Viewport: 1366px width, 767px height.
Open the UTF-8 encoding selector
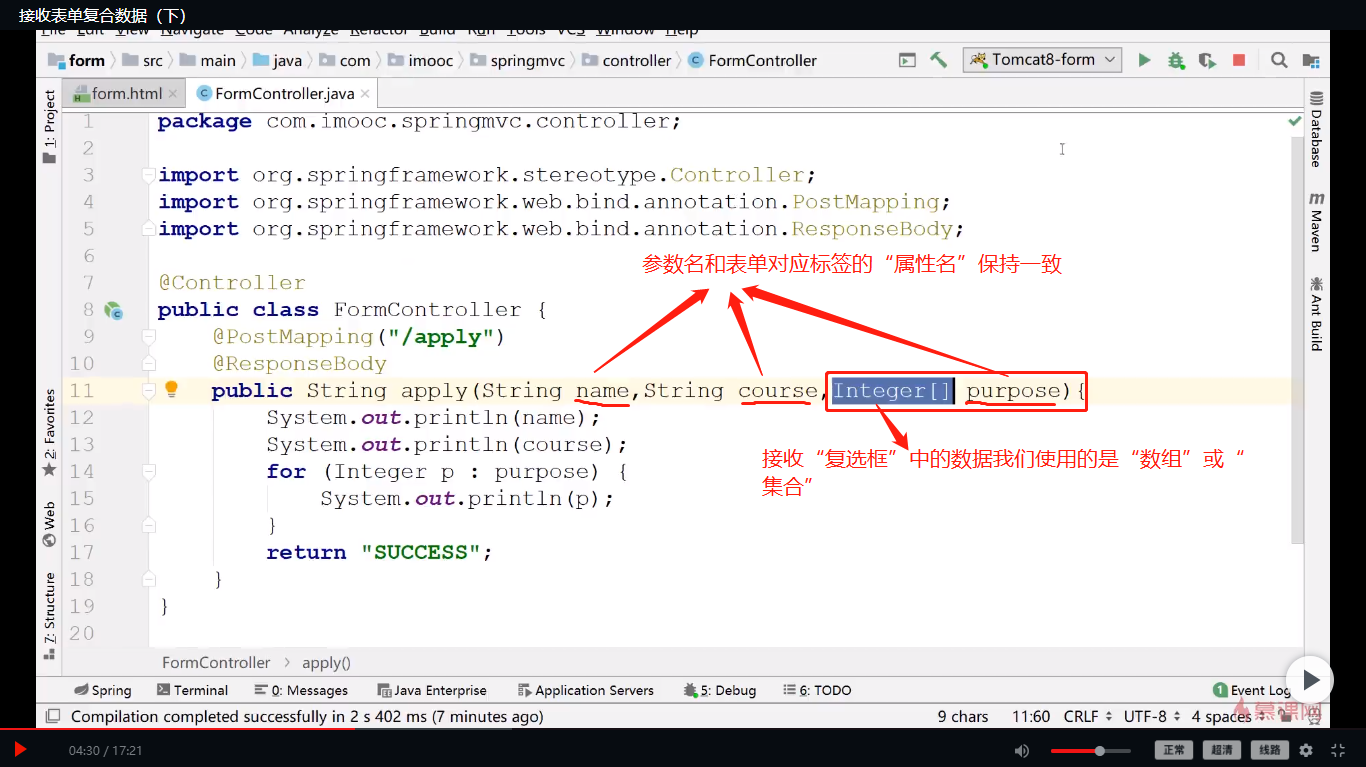pos(1151,716)
